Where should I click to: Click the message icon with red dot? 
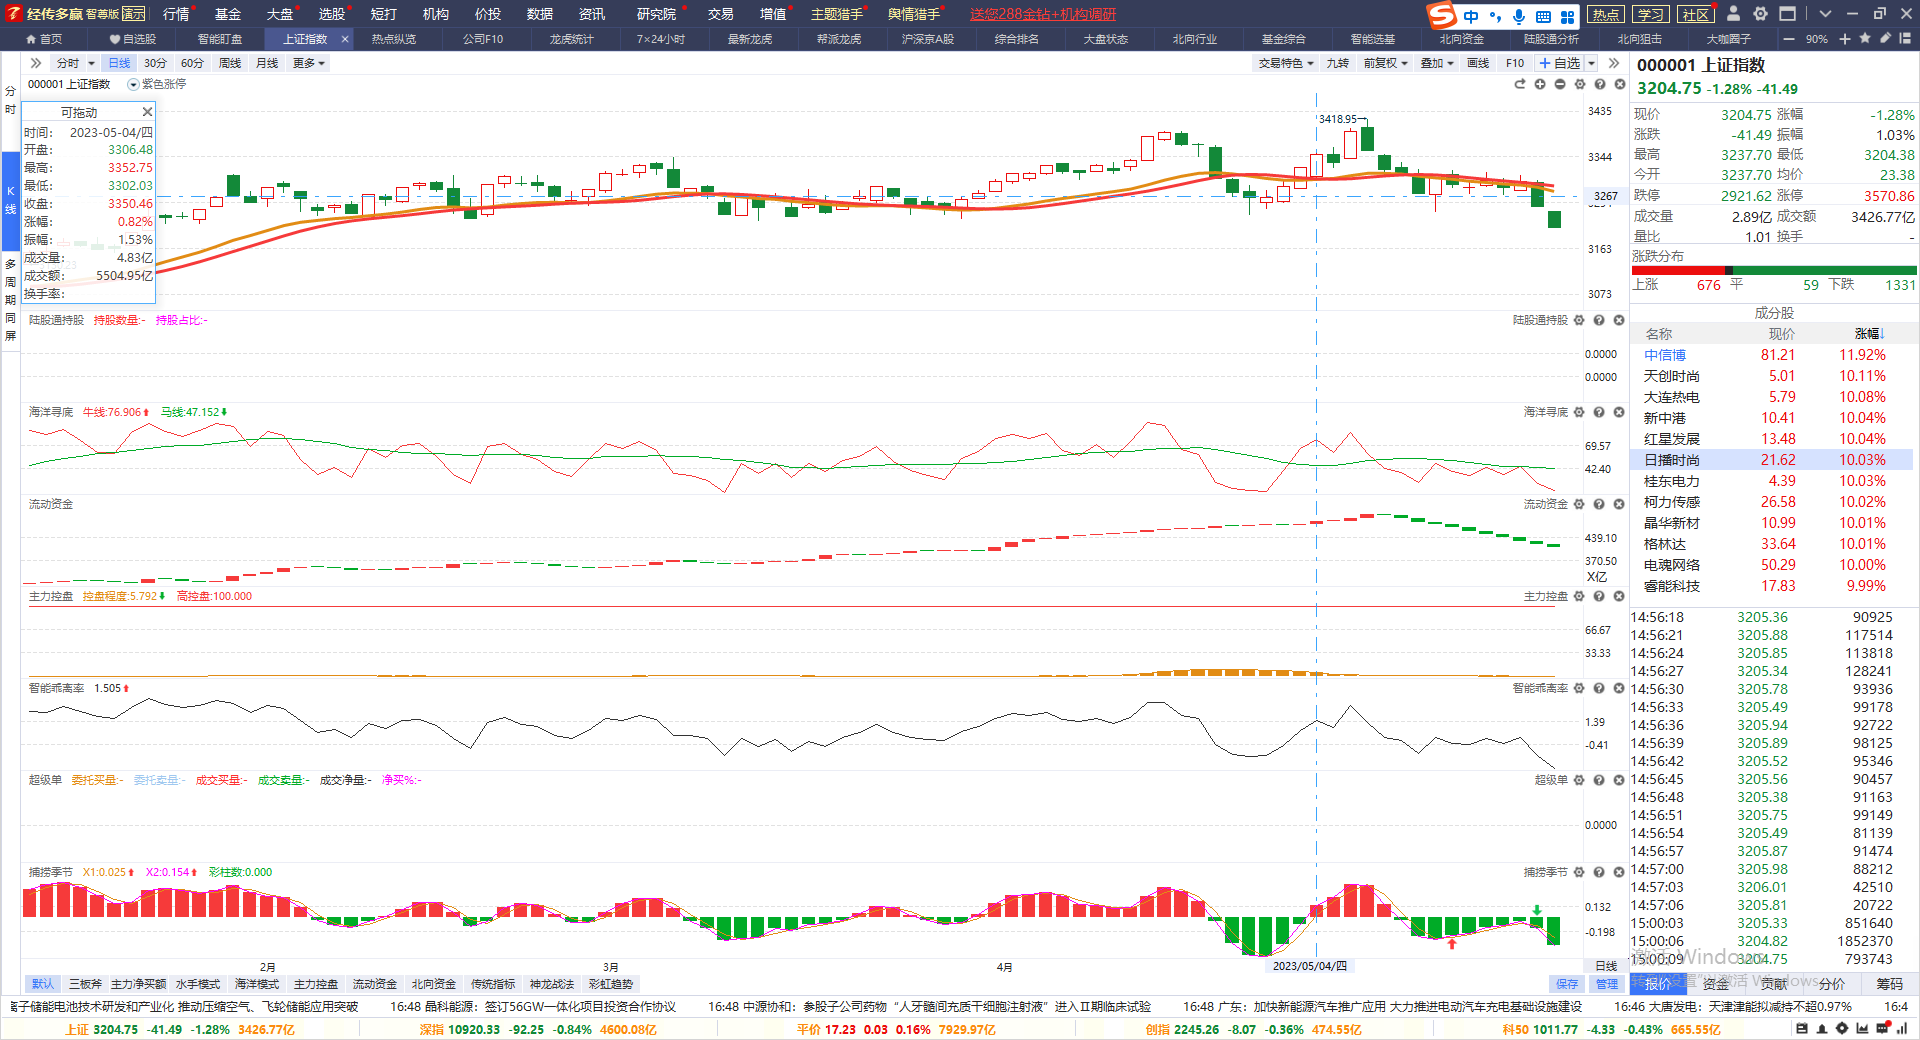point(1882,1028)
